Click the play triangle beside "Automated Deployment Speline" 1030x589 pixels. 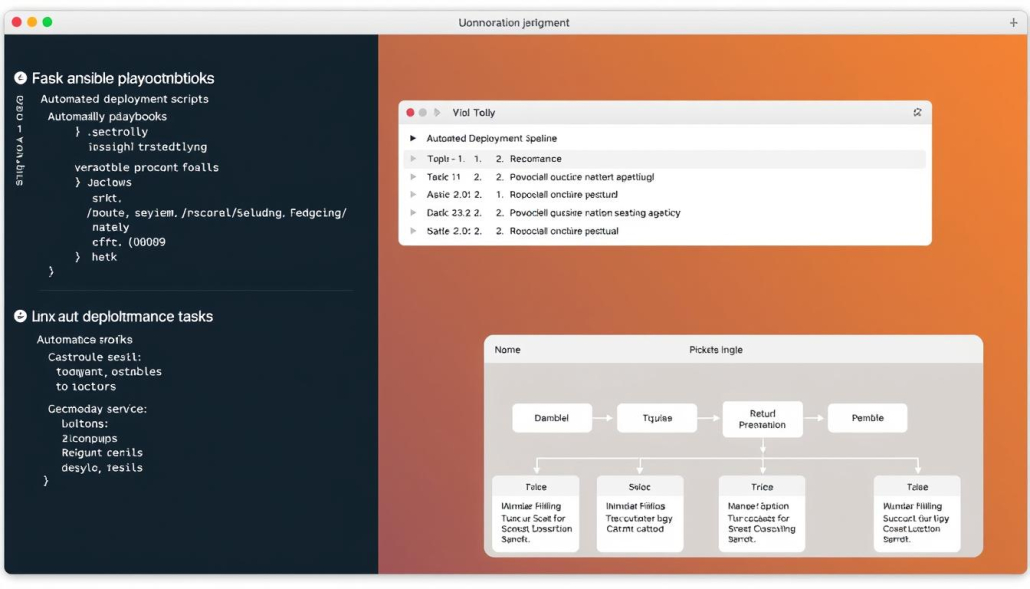413,138
